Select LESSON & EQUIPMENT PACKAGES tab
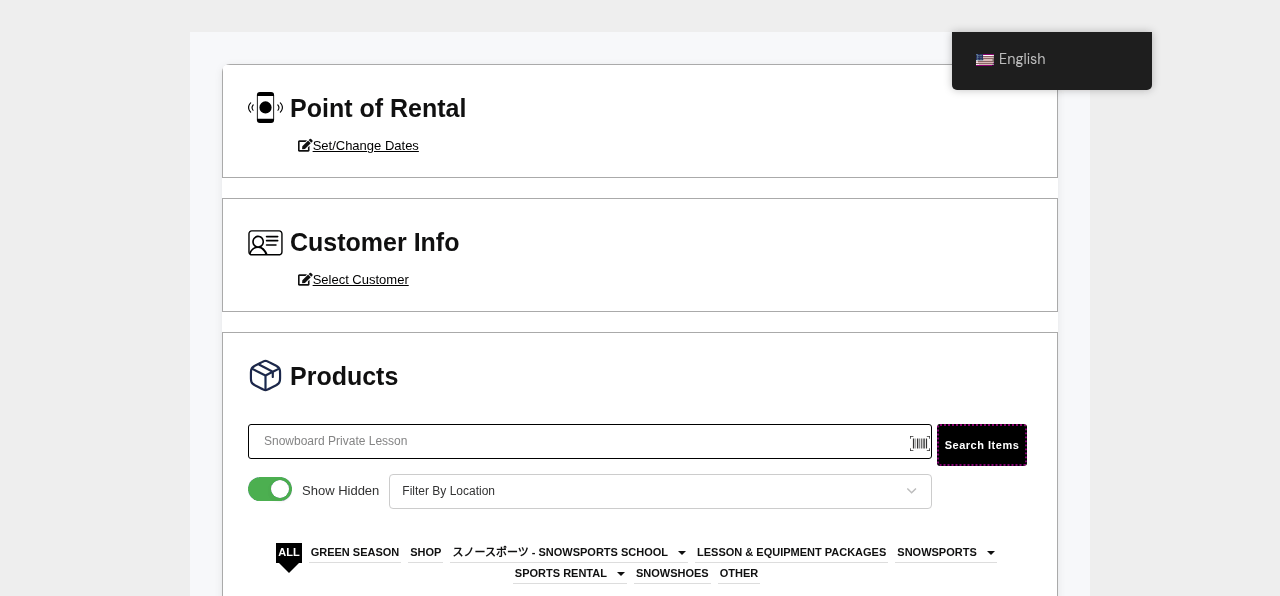The width and height of the screenshot is (1280, 596). (791, 553)
